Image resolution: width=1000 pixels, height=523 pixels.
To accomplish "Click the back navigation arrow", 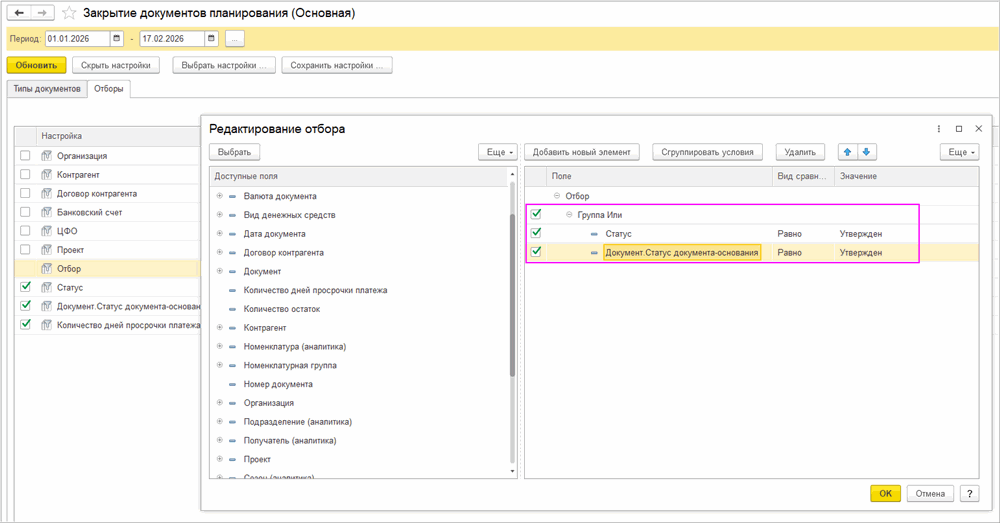I will coord(19,14).
